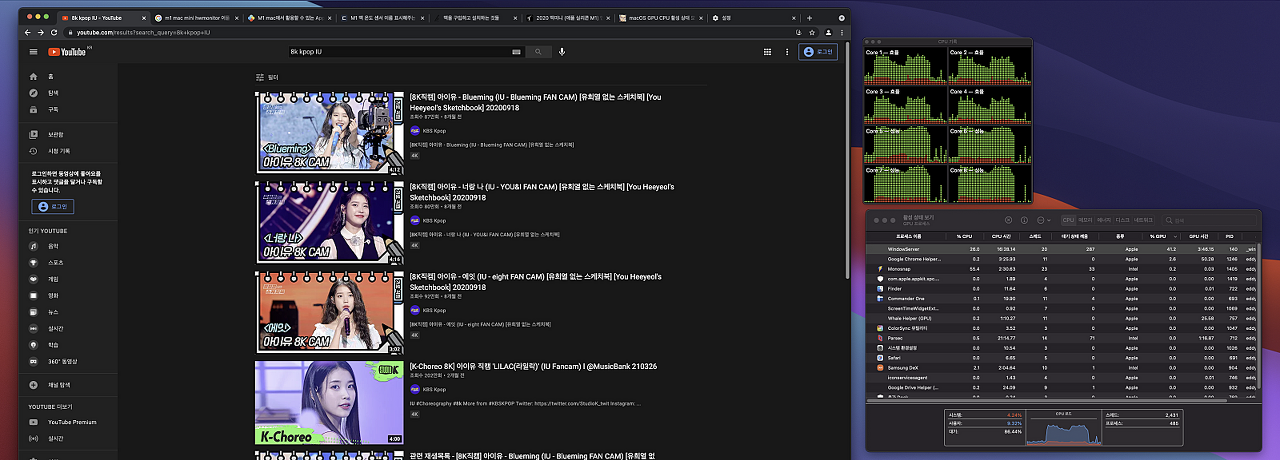Image resolution: width=1280 pixels, height=460 pixels.
Task: Click the info icon in the Activity Monitor toolbar
Action: (1024, 220)
